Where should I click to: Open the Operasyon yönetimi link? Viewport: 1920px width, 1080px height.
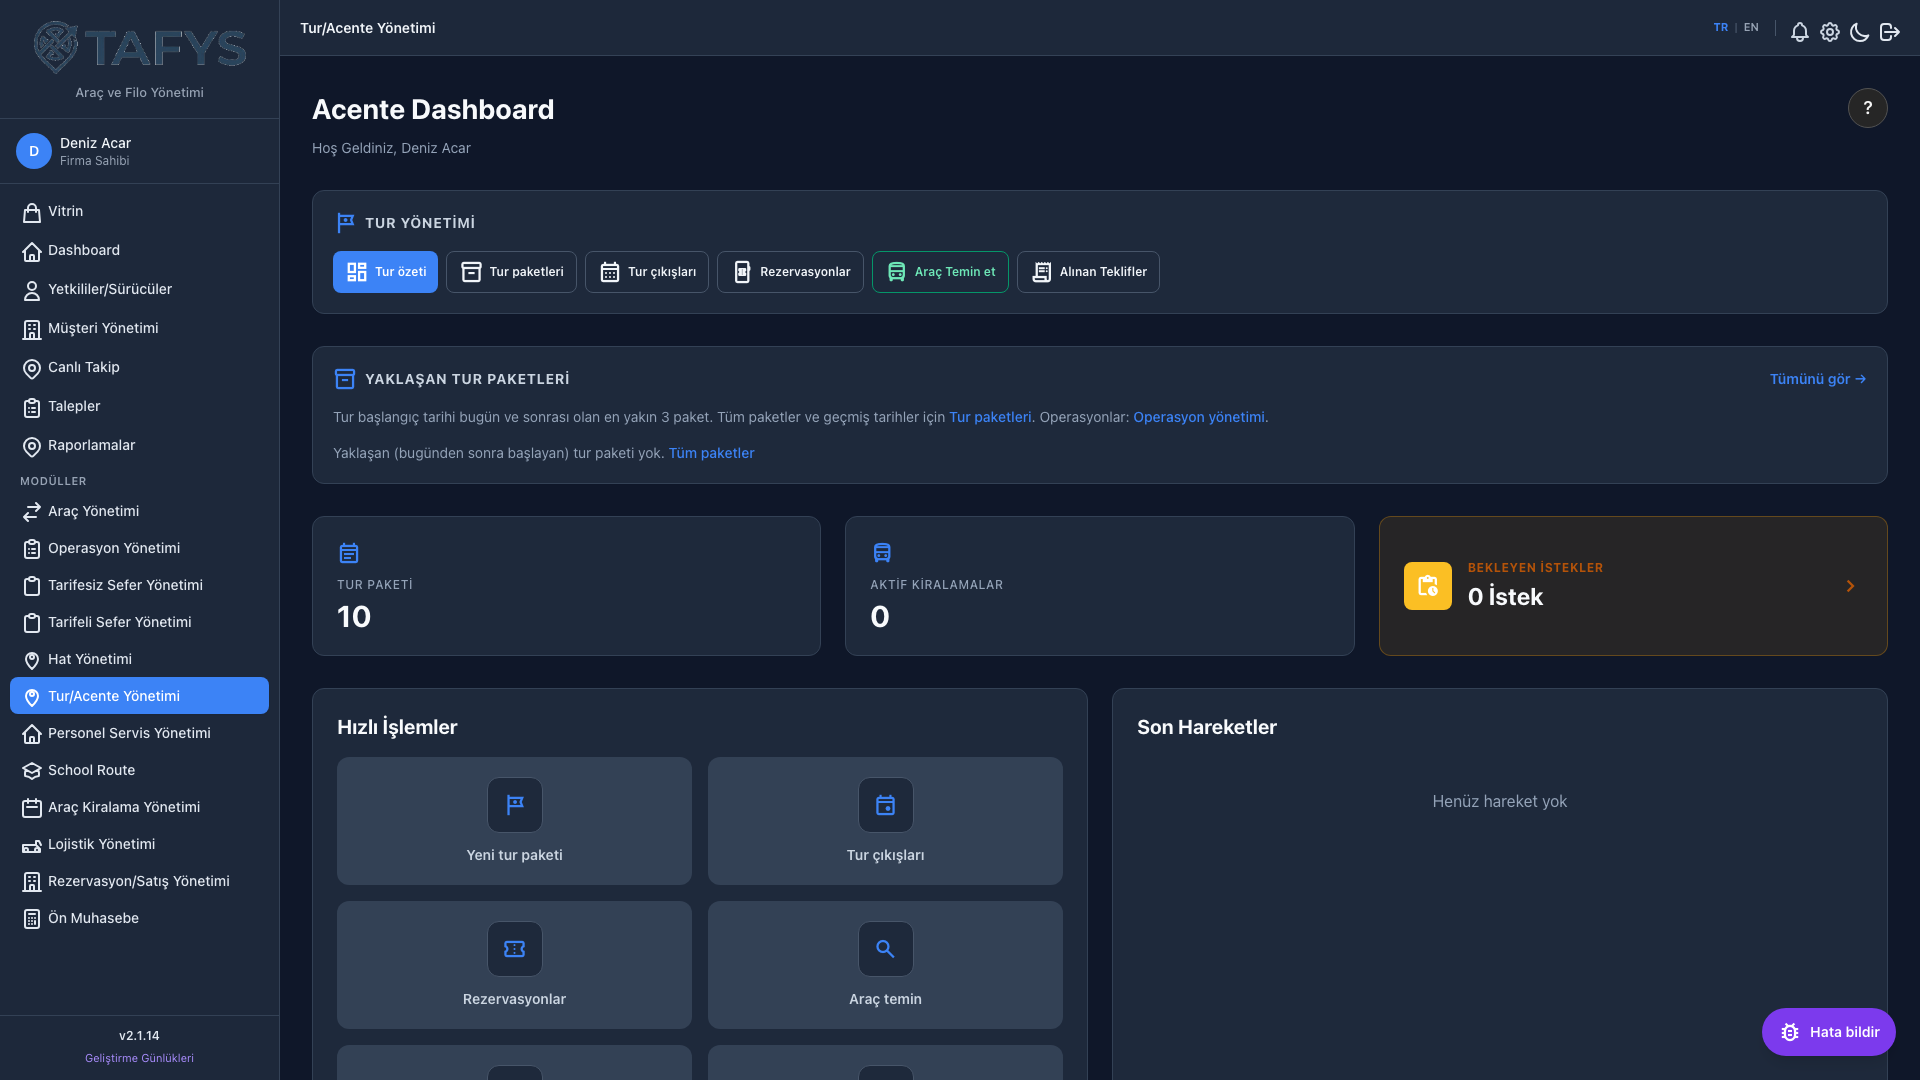(x=1198, y=417)
